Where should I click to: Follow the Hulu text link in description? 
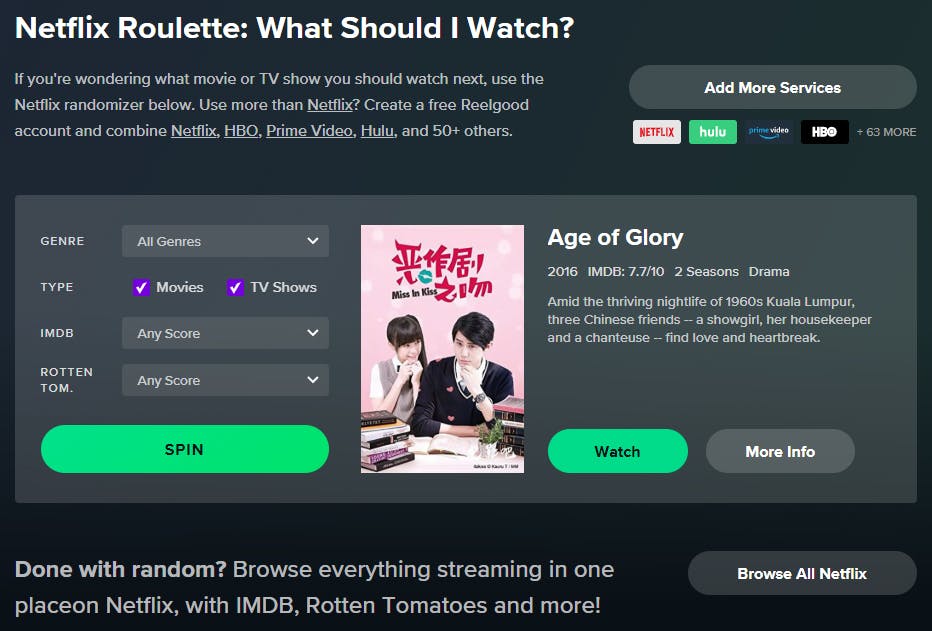point(377,131)
